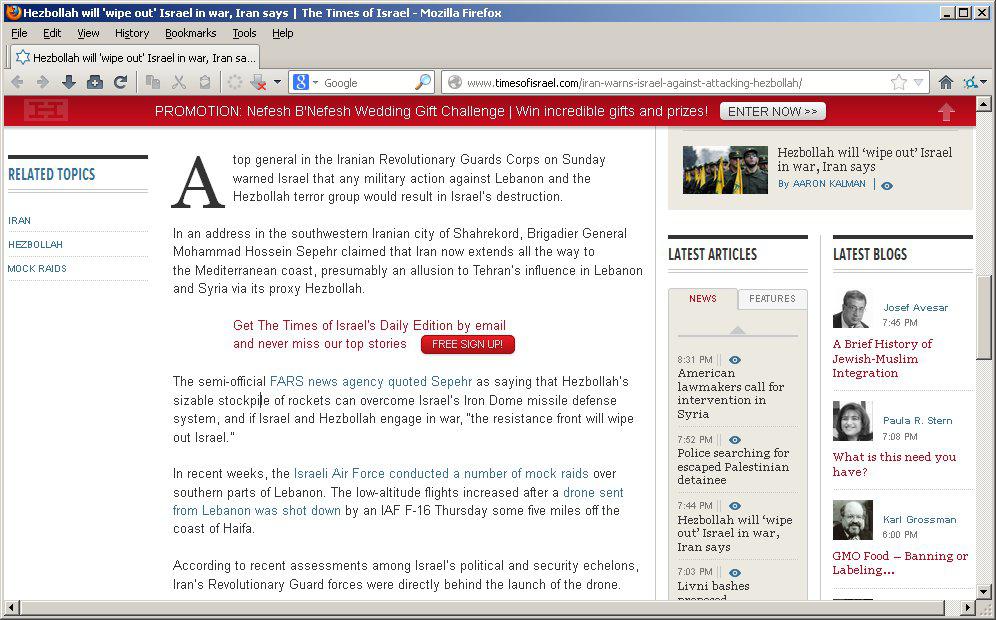
Task: Open the Help menu
Action: 283,33
